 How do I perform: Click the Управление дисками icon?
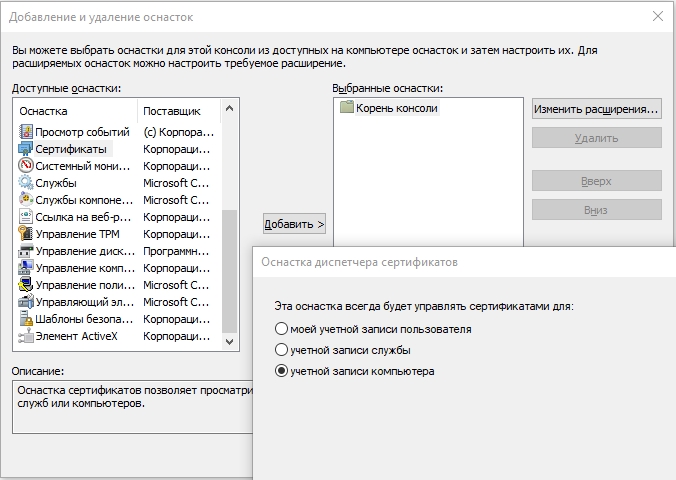click(x=26, y=251)
